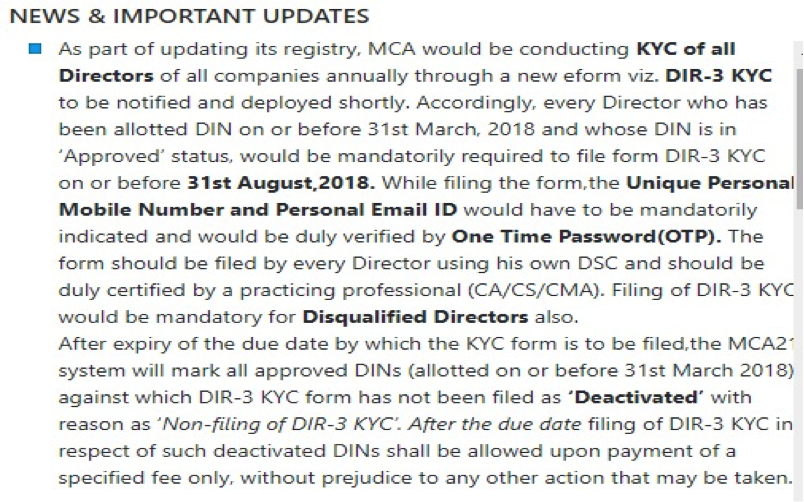Click 'Mobile Number and Personal Email ID' text
This screenshot has width=804, height=502.
pos(258,210)
